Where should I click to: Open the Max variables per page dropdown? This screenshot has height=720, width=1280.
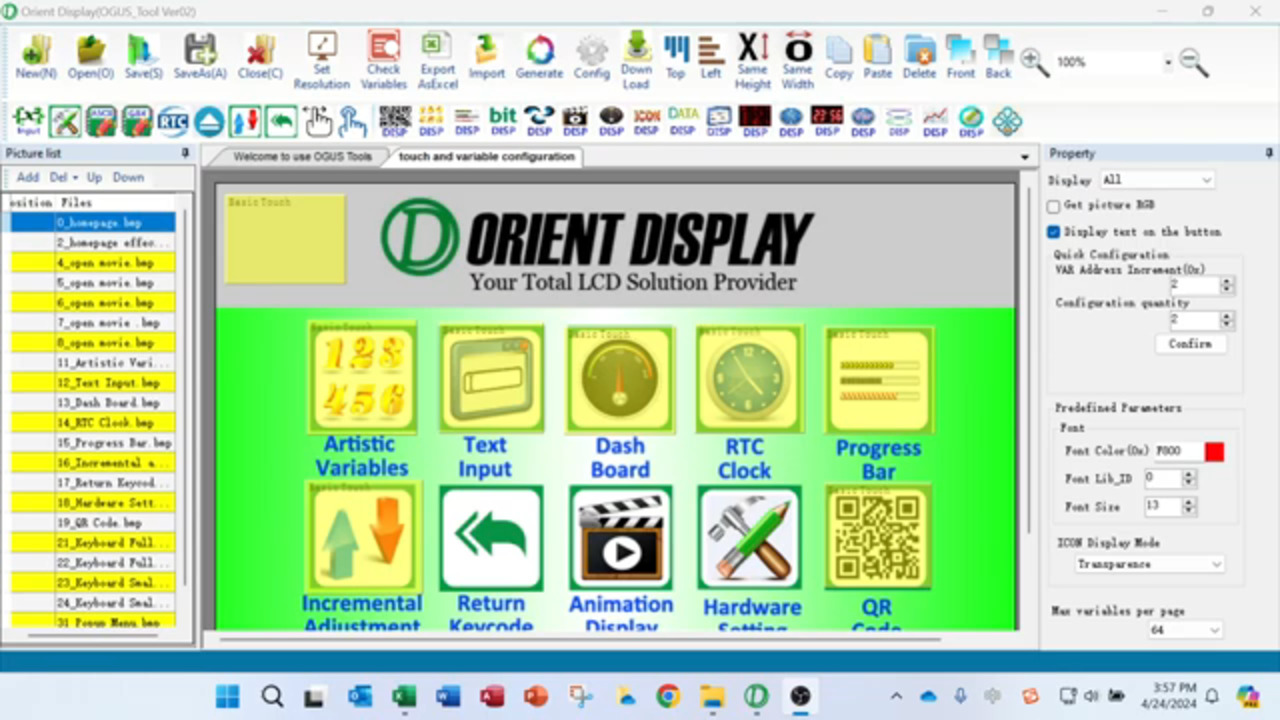tap(1185, 630)
